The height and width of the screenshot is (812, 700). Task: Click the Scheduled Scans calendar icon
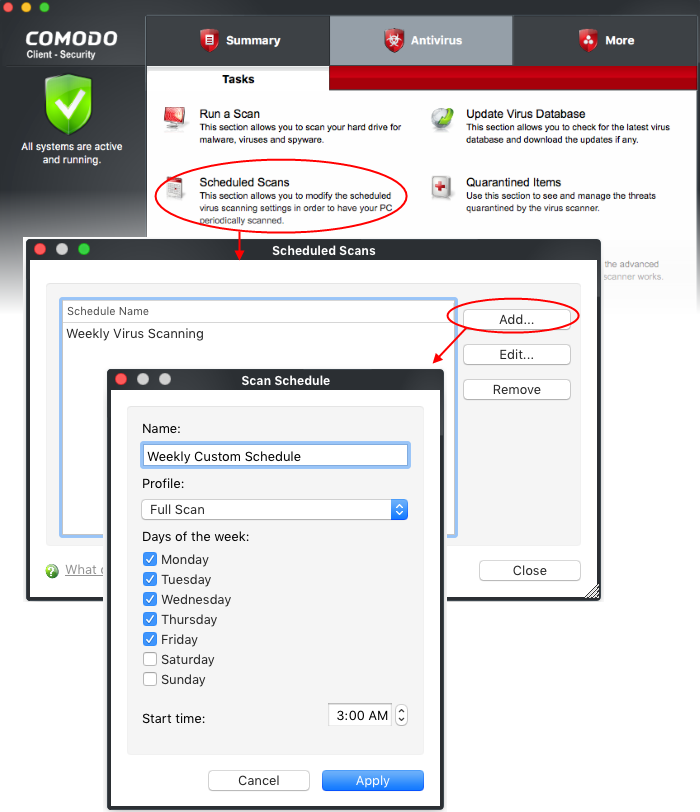click(174, 187)
